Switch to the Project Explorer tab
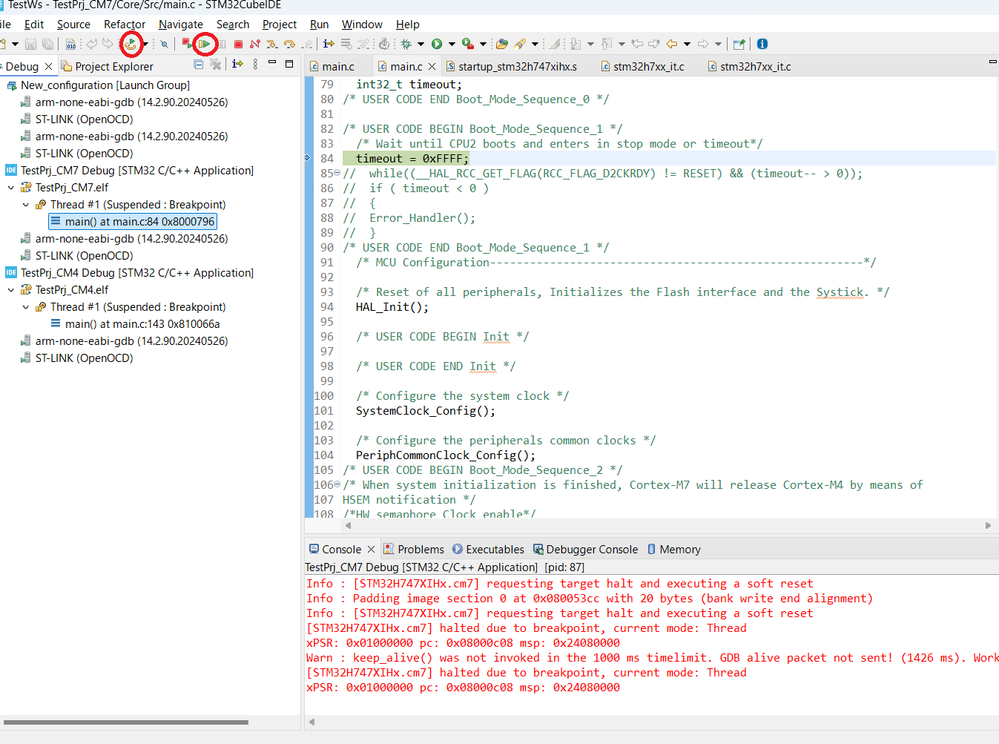The height and width of the screenshot is (744, 999). [x=106, y=67]
